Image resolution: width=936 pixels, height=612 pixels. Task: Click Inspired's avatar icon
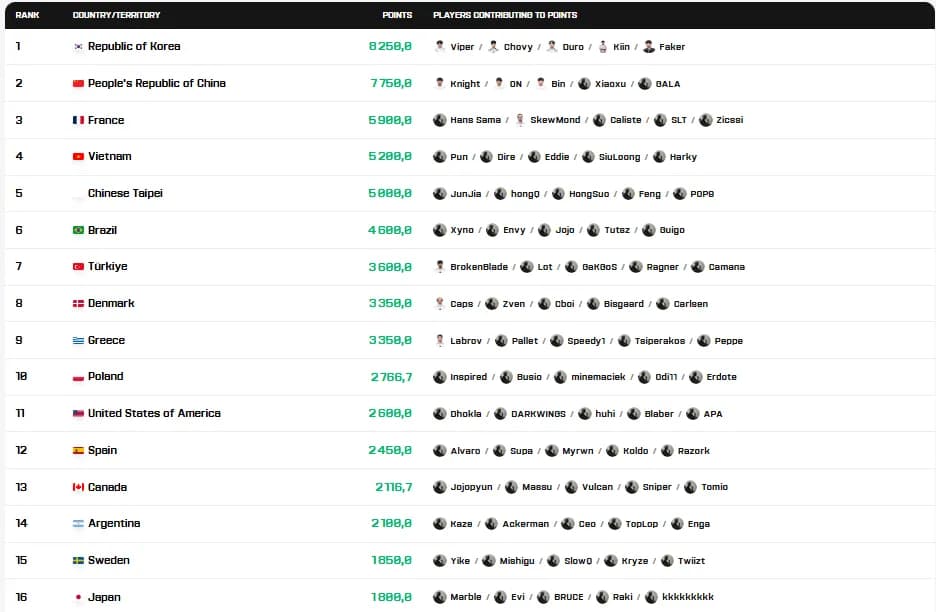[x=440, y=377]
